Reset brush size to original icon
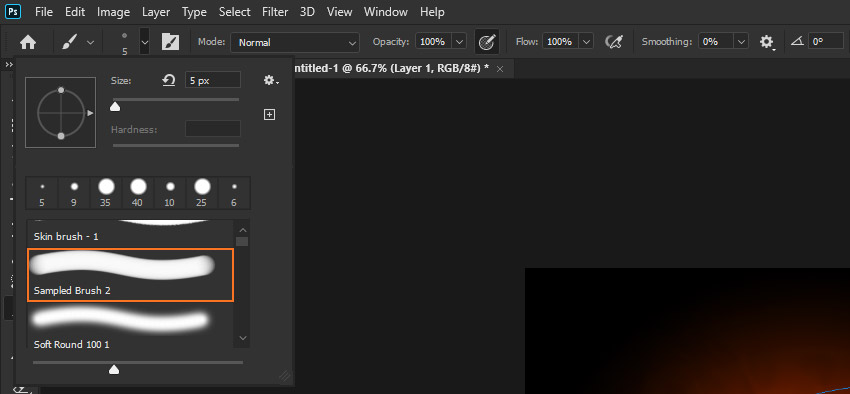 click(x=169, y=81)
